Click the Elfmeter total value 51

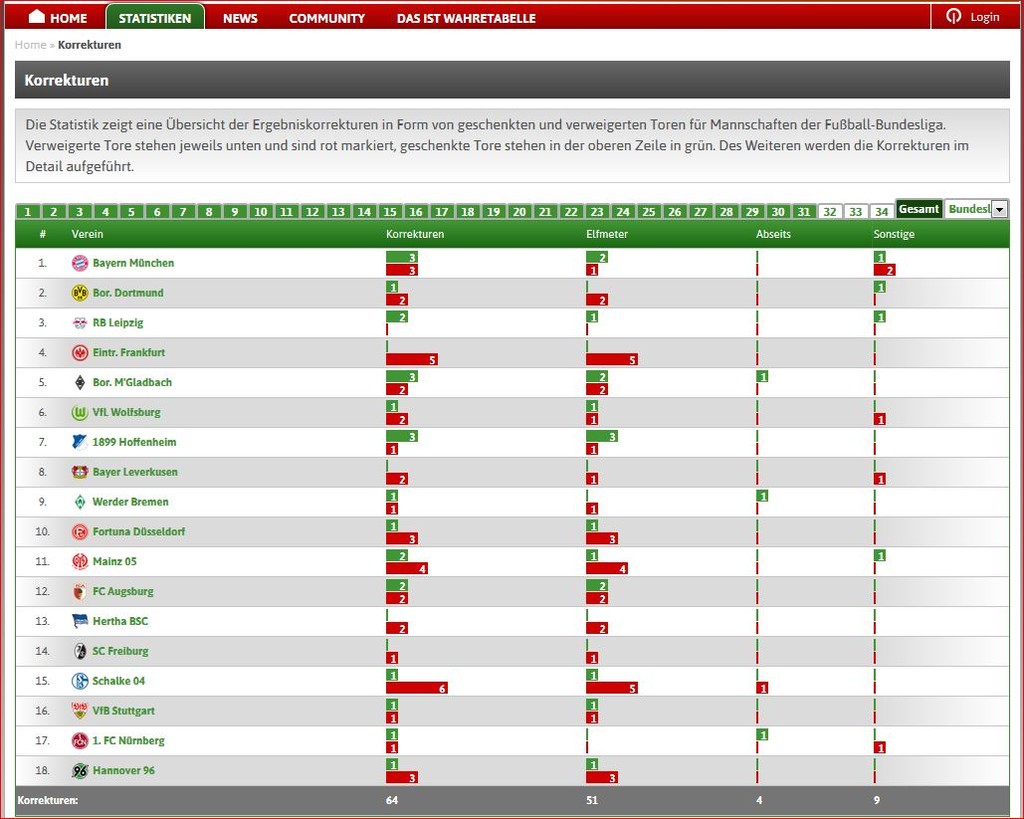592,800
